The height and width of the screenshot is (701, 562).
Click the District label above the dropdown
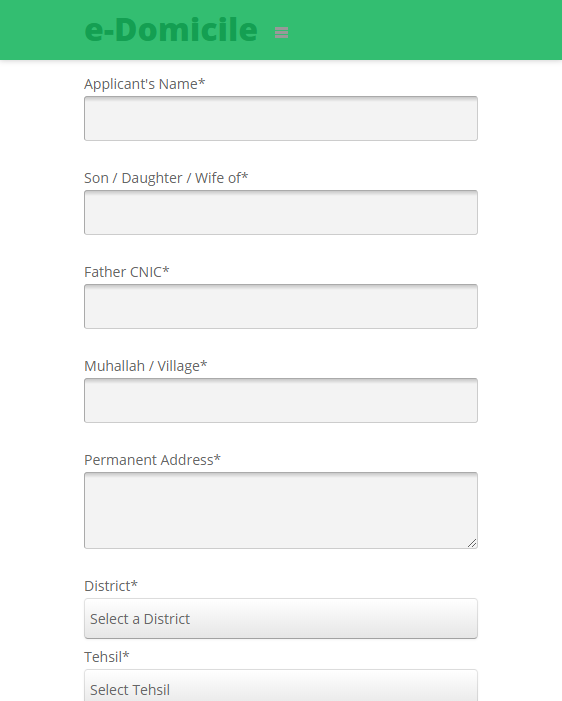point(111,586)
